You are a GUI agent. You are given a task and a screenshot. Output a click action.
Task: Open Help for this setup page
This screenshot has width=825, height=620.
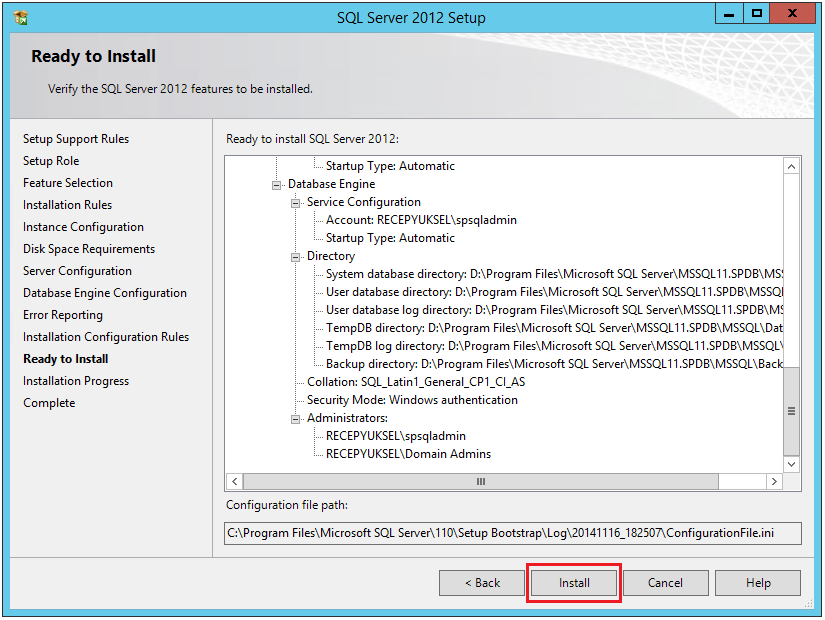pos(758,583)
